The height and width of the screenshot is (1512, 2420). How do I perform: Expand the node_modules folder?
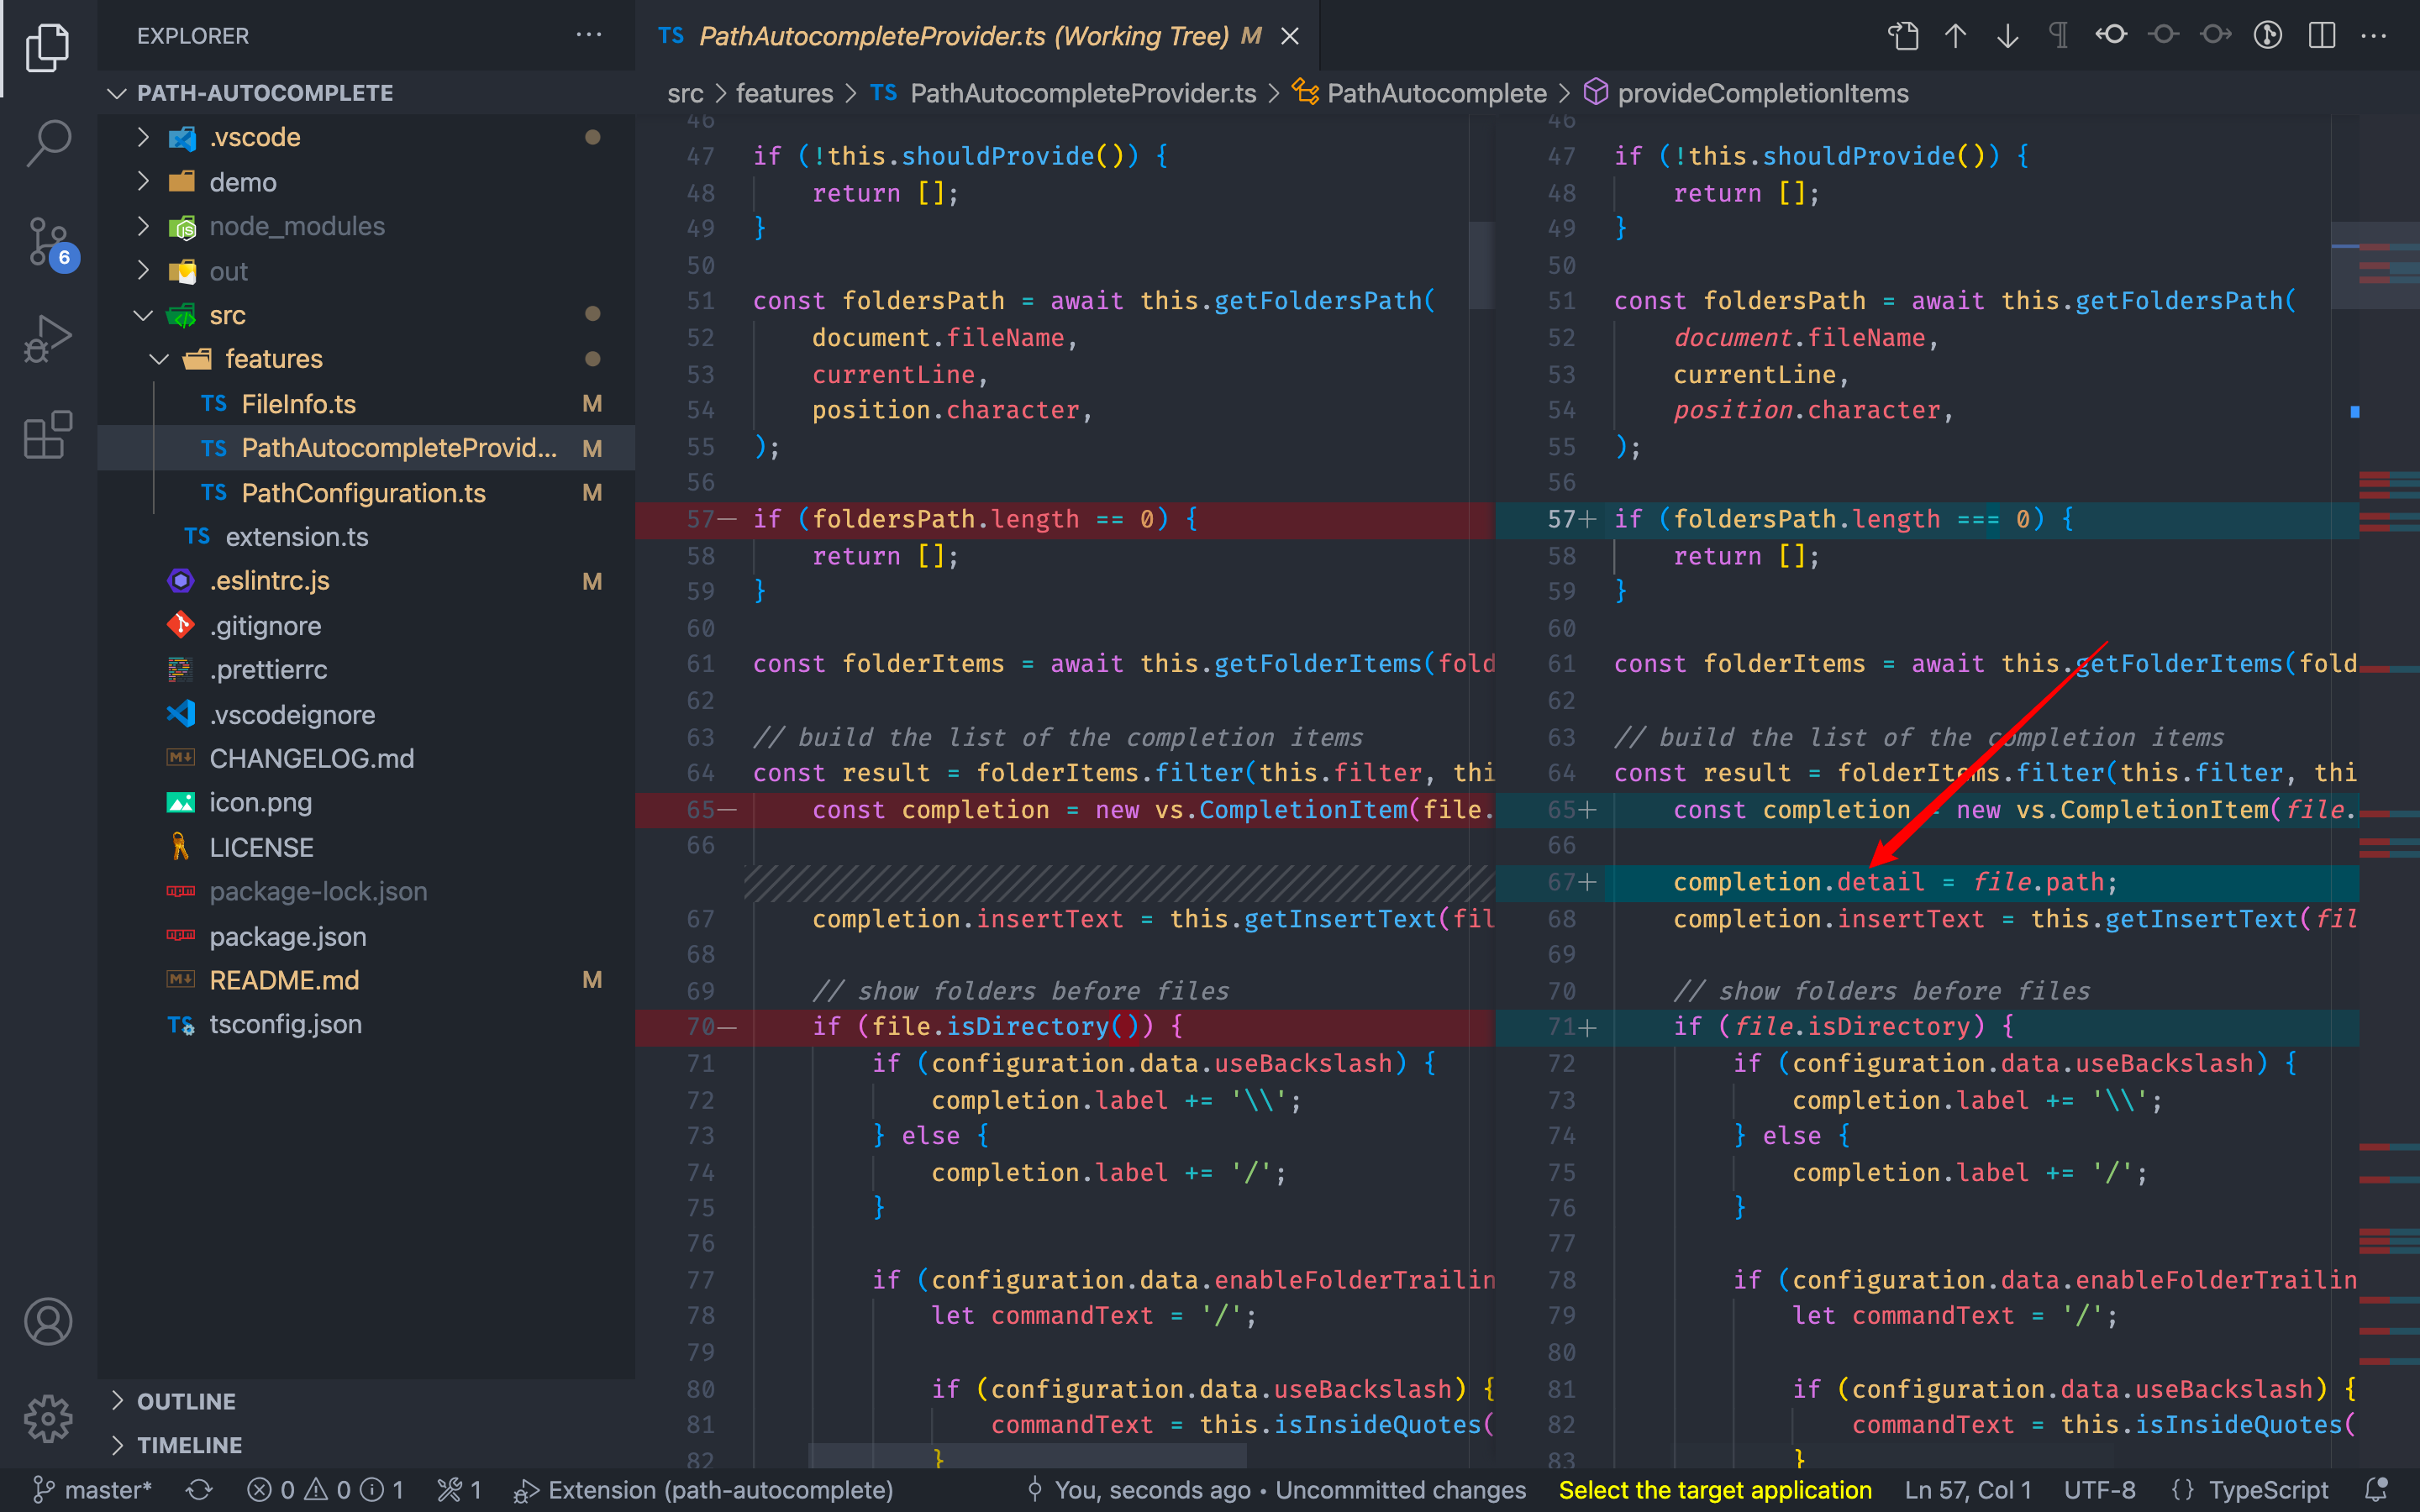pyautogui.click(x=296, y=227)
